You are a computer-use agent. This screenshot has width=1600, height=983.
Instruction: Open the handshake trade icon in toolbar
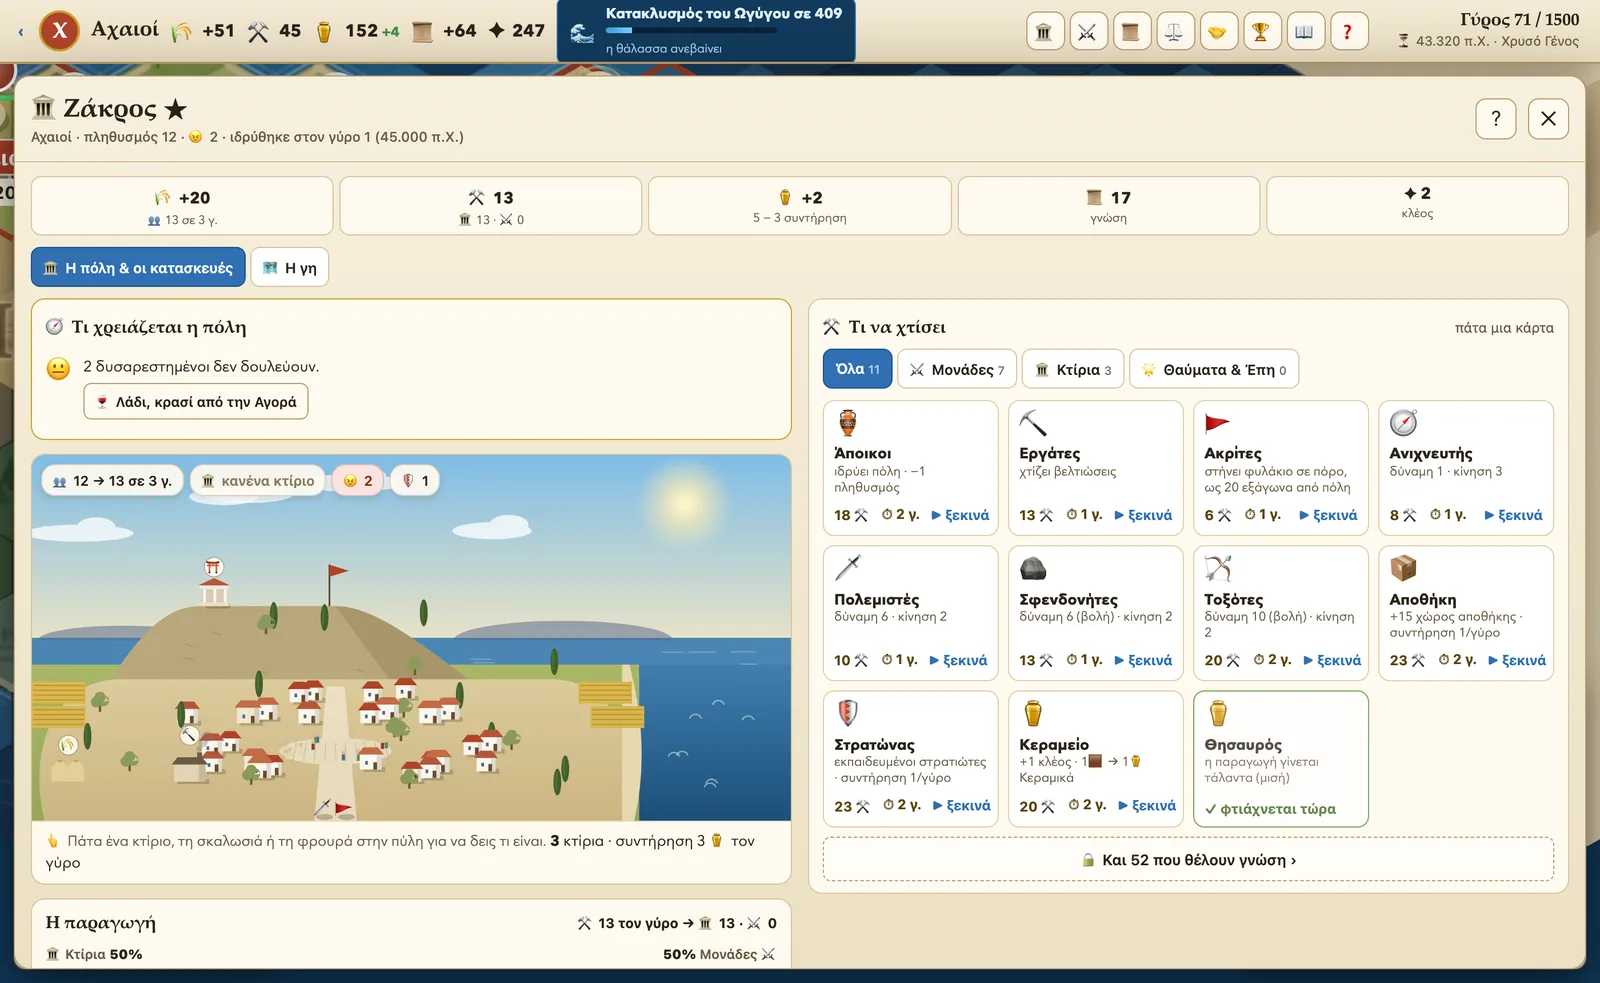point(1217,32)
